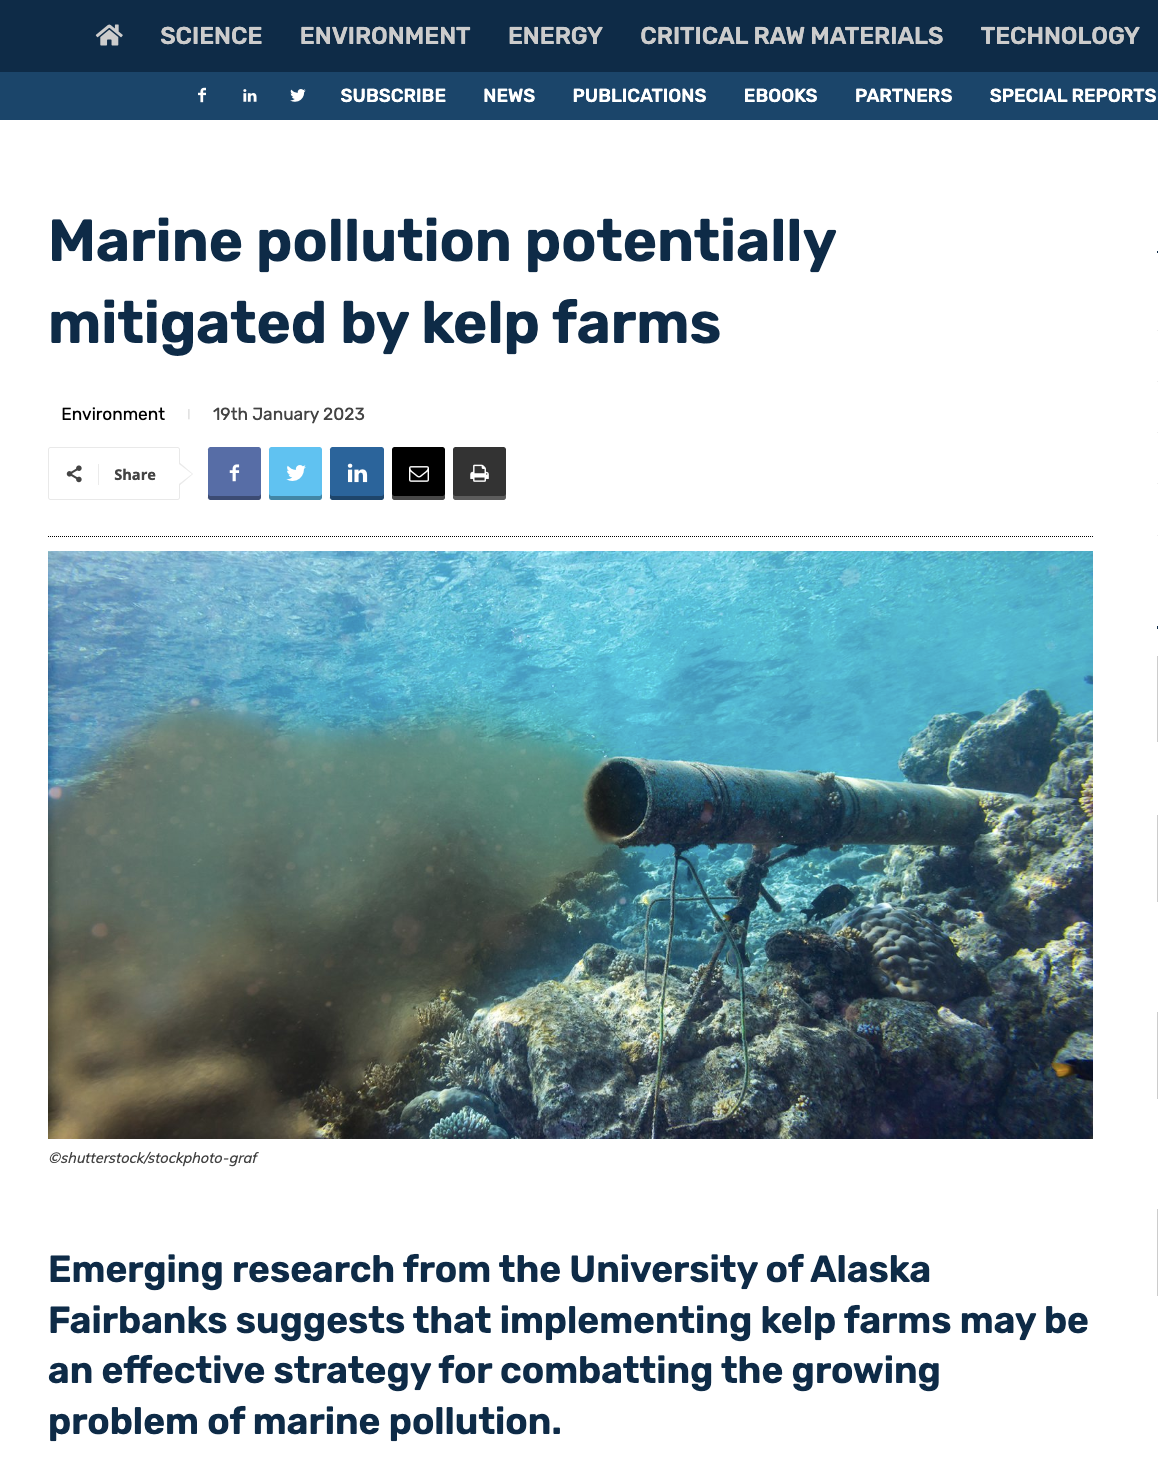Share the article on LinkedIn

(x=356, y=473)
